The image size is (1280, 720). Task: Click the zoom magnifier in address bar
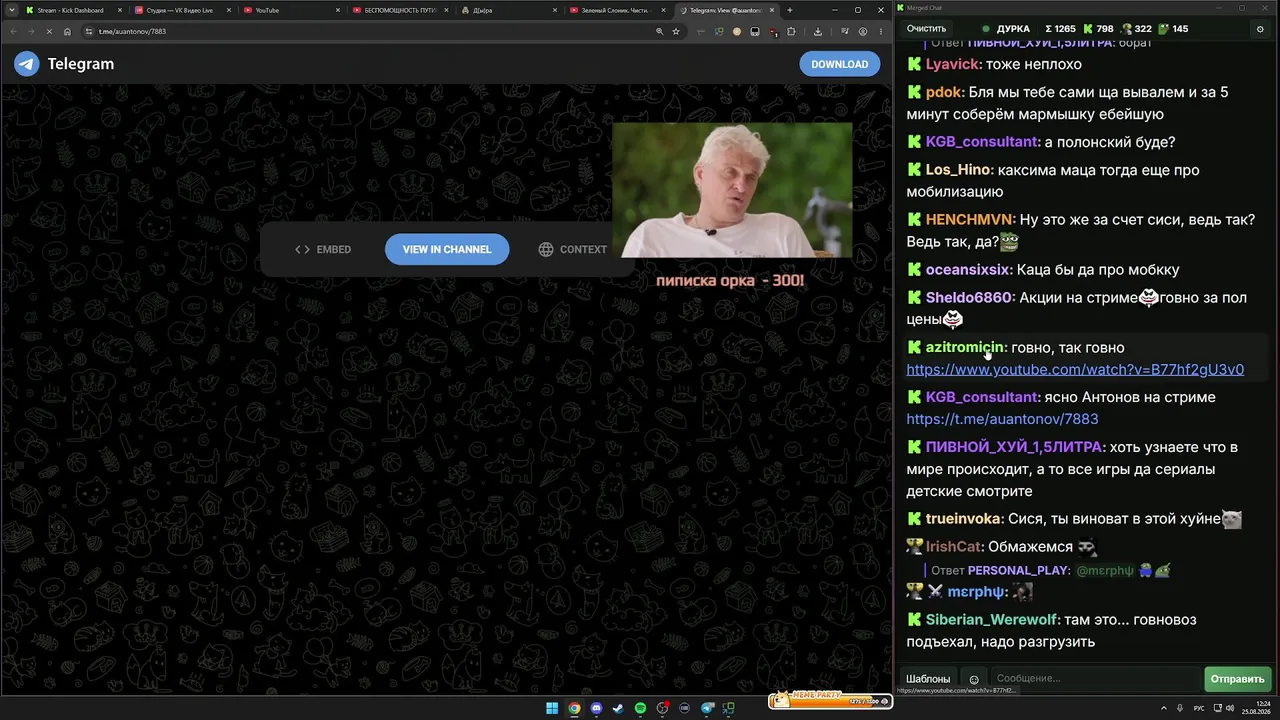[x=659, y=31]
